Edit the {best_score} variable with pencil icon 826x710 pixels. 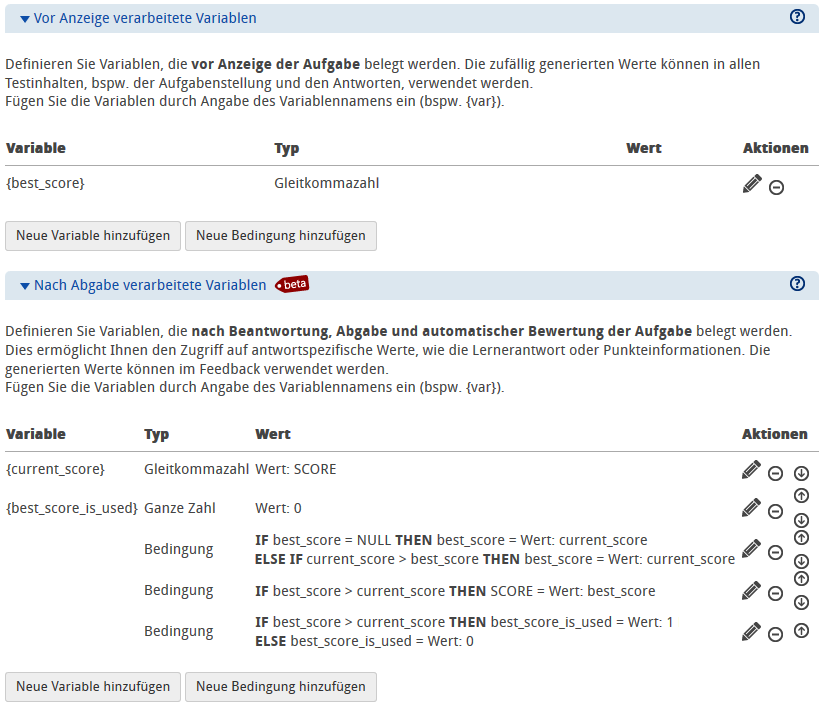point(752,185)
